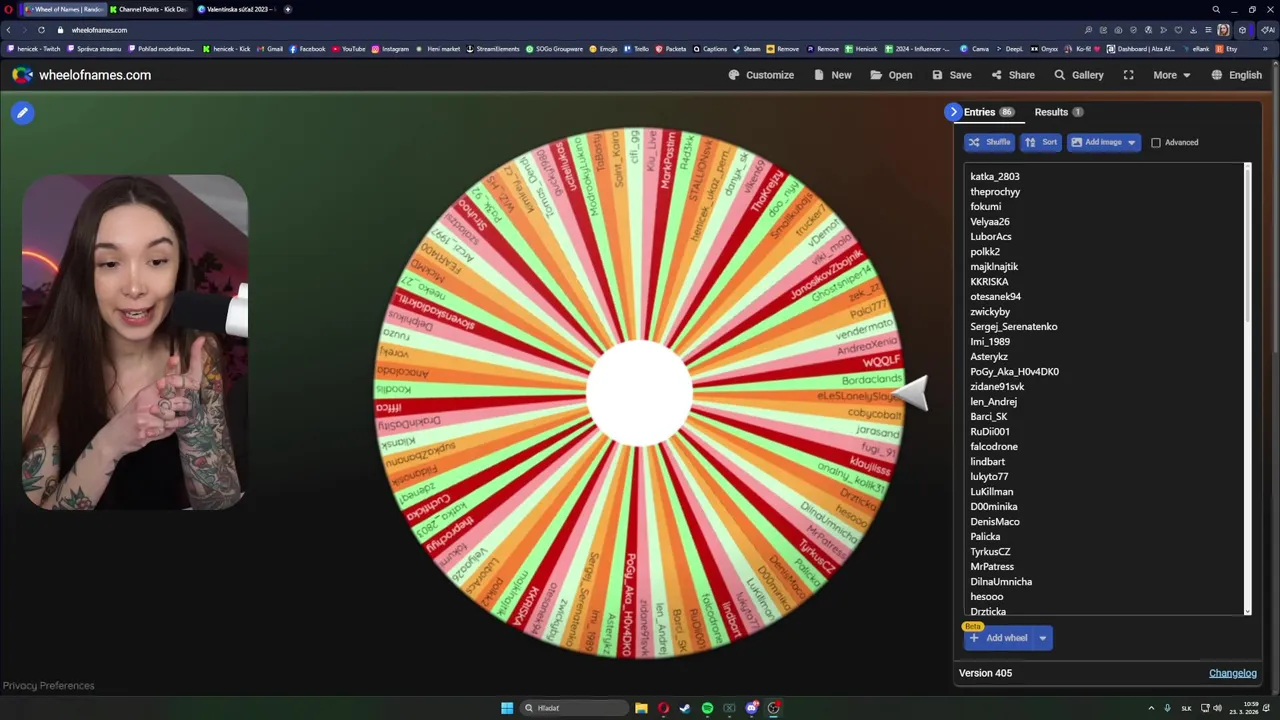Open Discord from taskbar
The image size is (1280, 720).
(x=751, y=708)
